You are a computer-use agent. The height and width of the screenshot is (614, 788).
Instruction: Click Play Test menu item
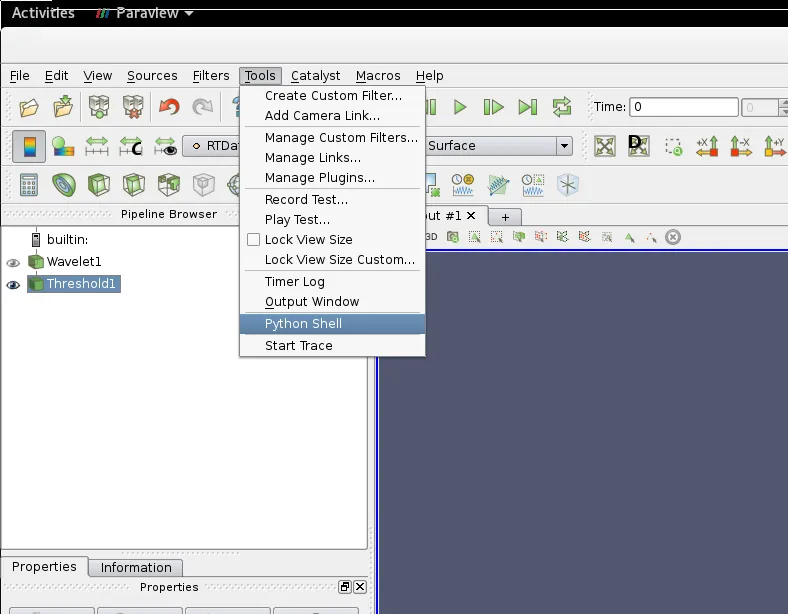tap(332, 220)
